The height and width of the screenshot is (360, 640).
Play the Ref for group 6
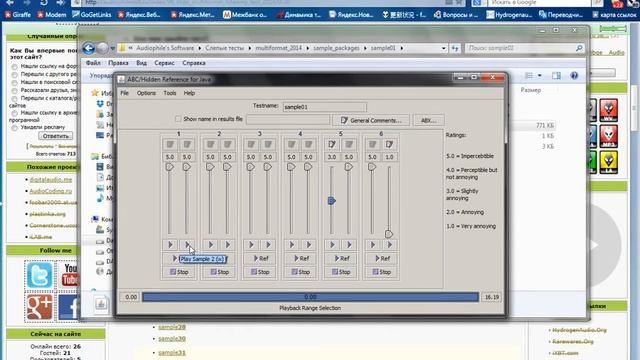382,258
